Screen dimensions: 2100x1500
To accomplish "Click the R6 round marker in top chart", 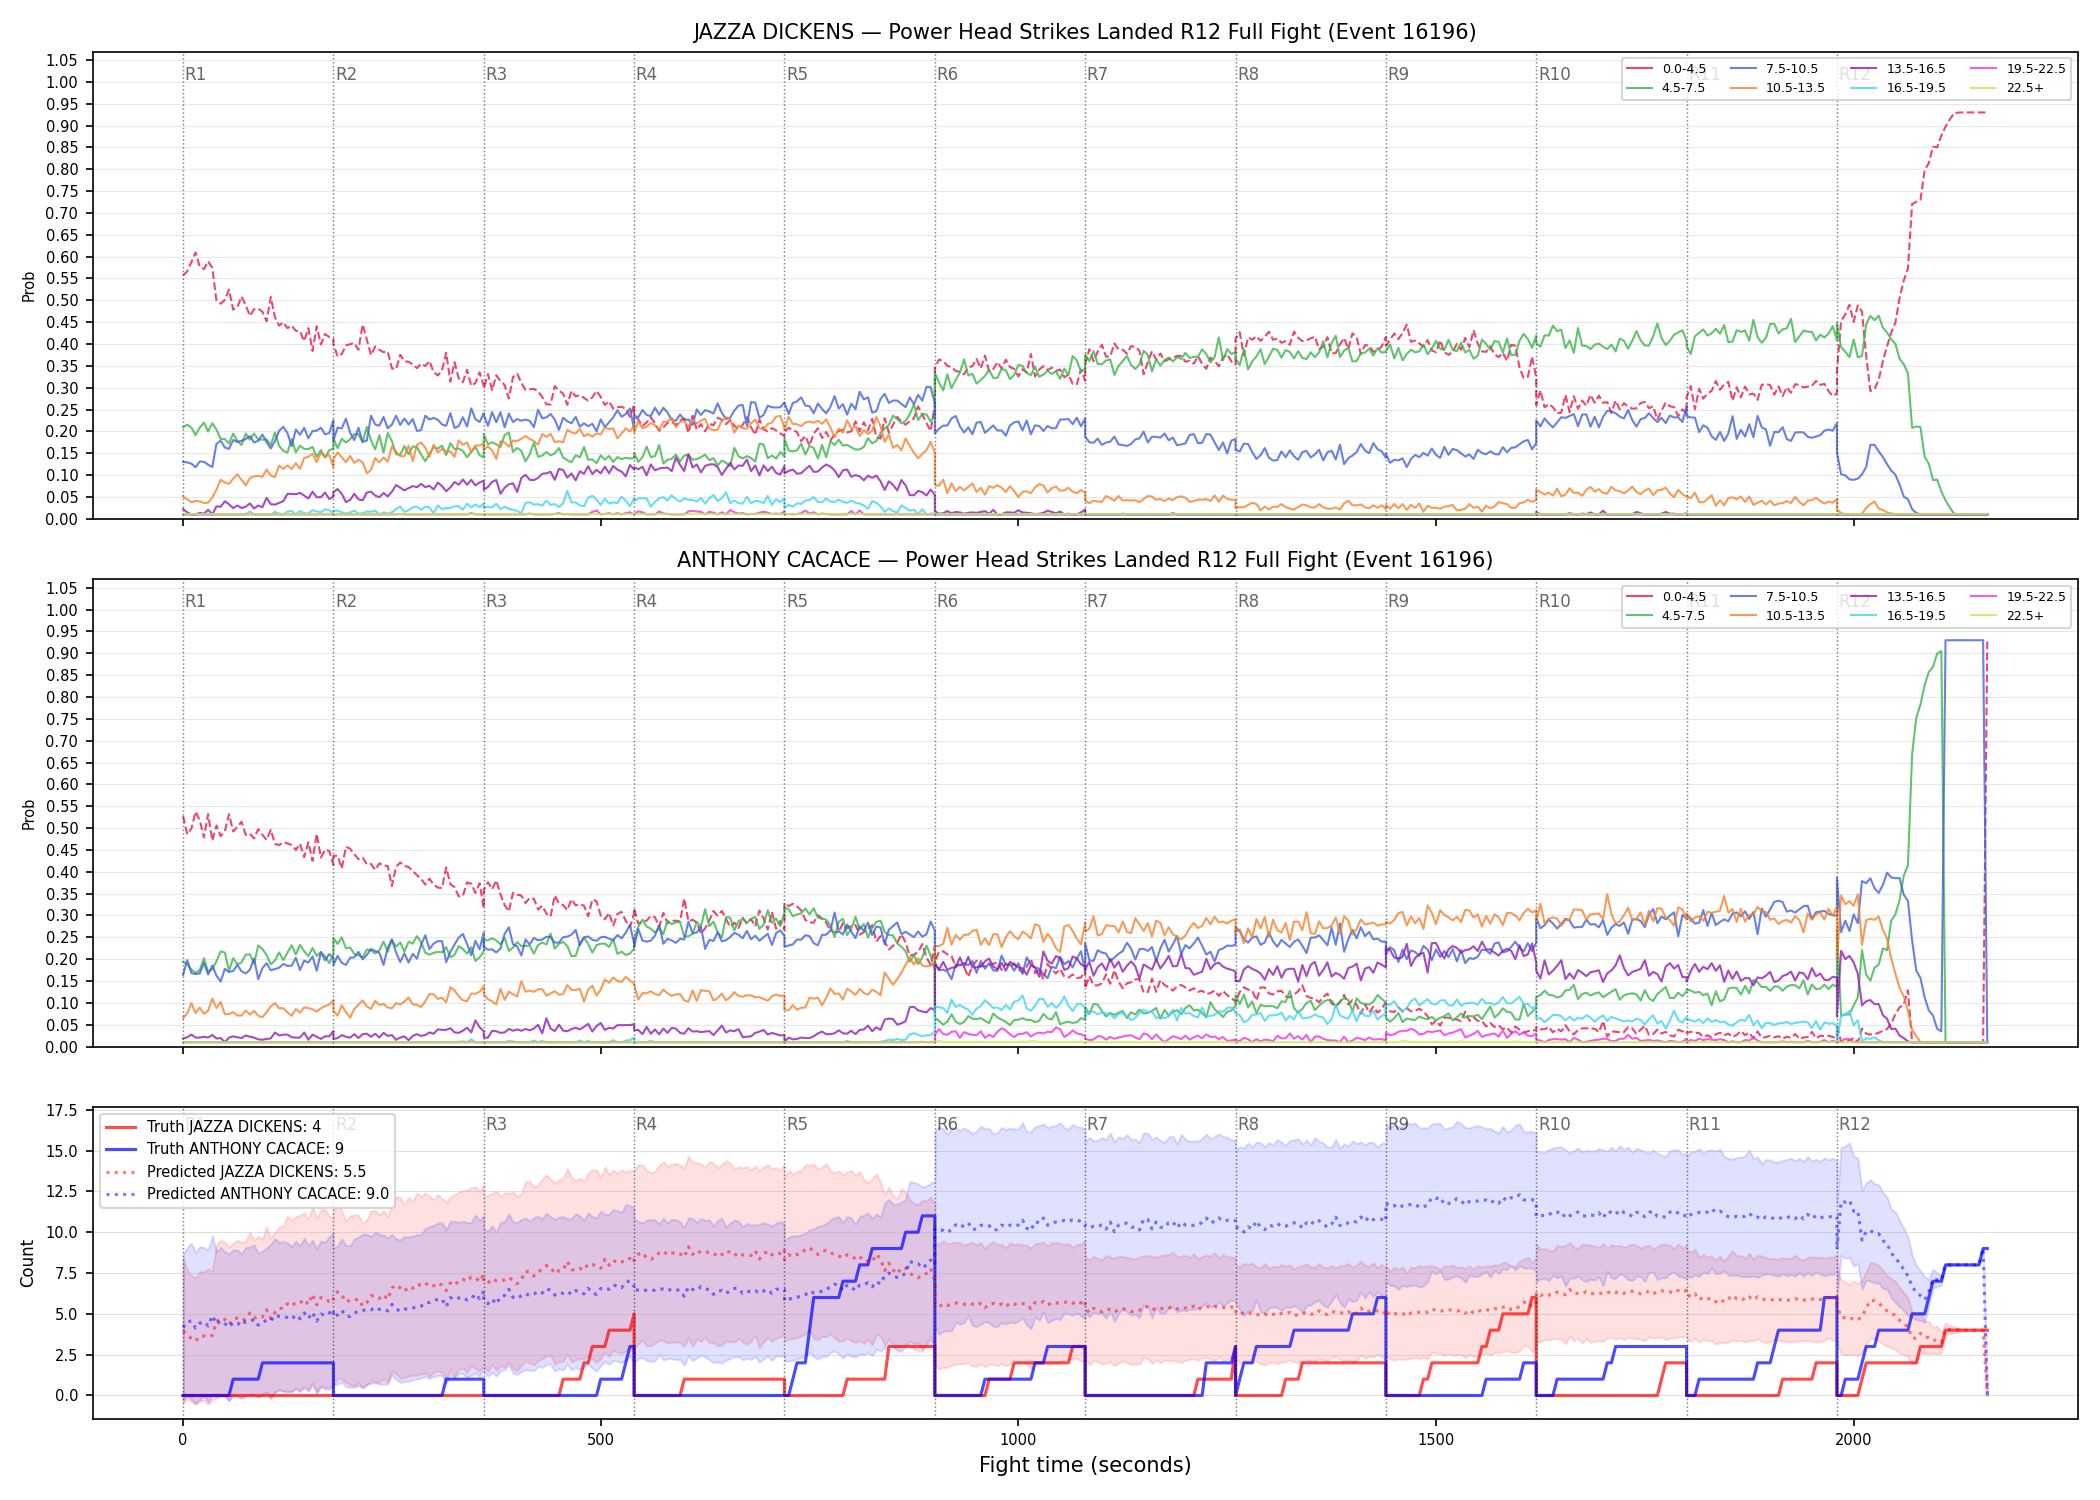I will (947, 74).
